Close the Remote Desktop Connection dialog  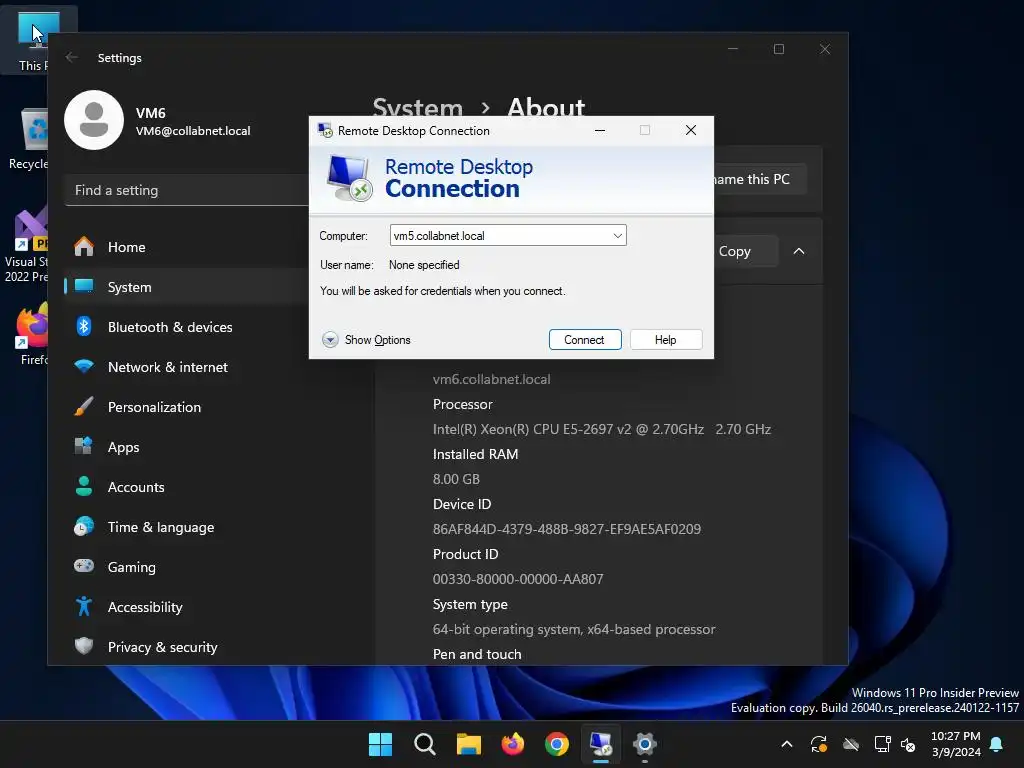(x=691, y=131)
